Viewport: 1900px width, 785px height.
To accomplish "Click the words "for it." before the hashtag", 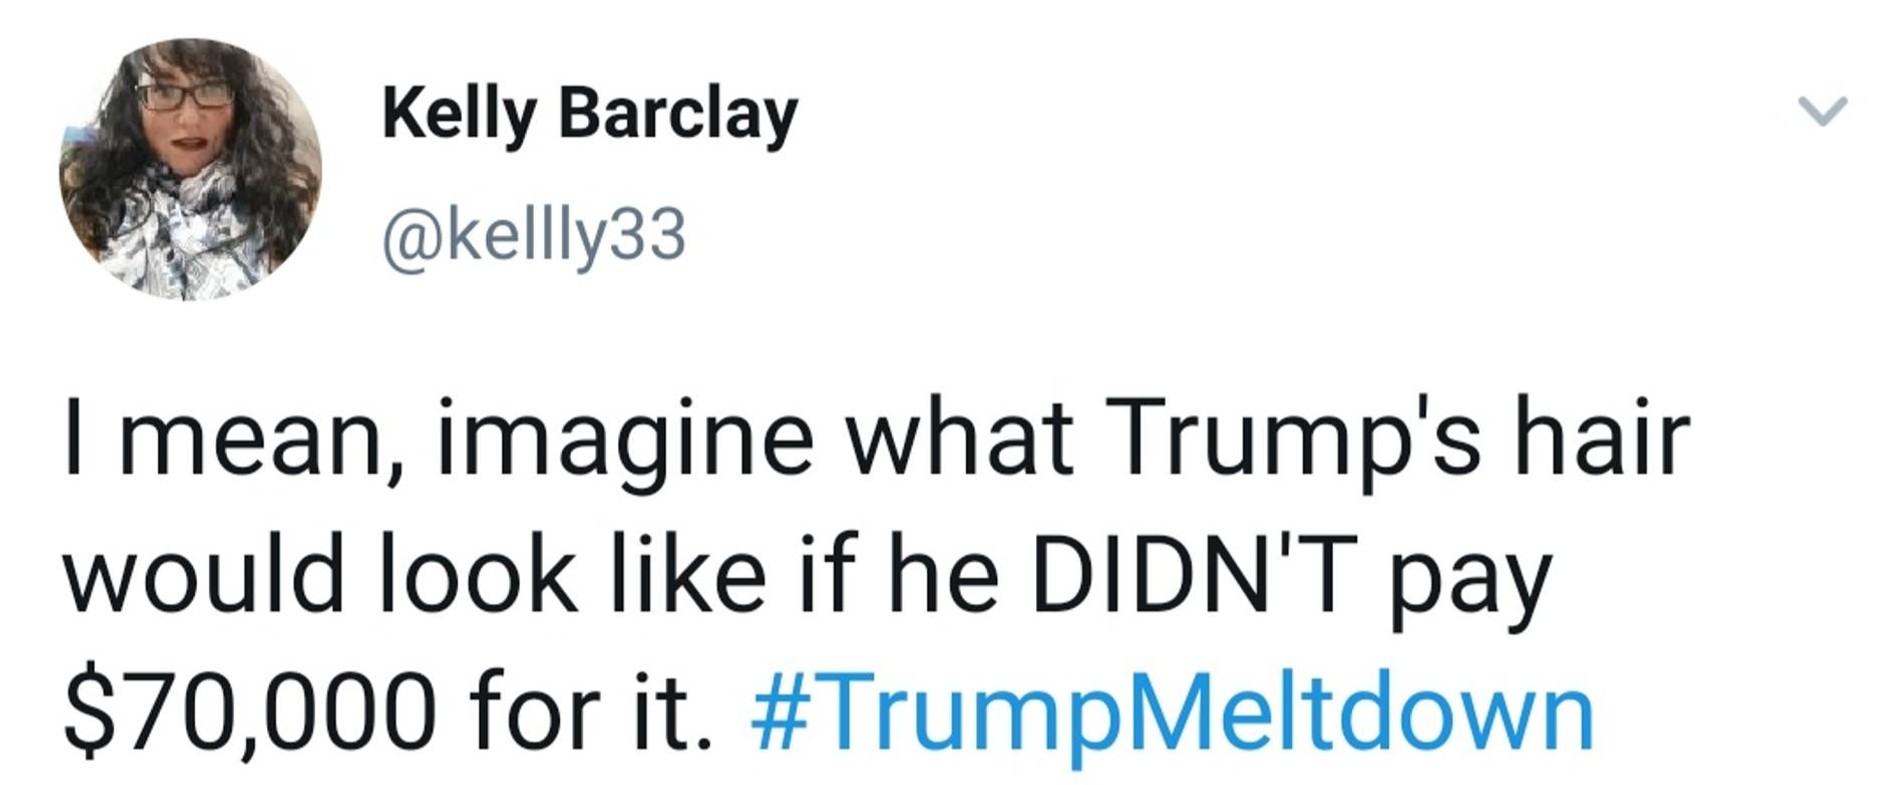I will (592, 714).
